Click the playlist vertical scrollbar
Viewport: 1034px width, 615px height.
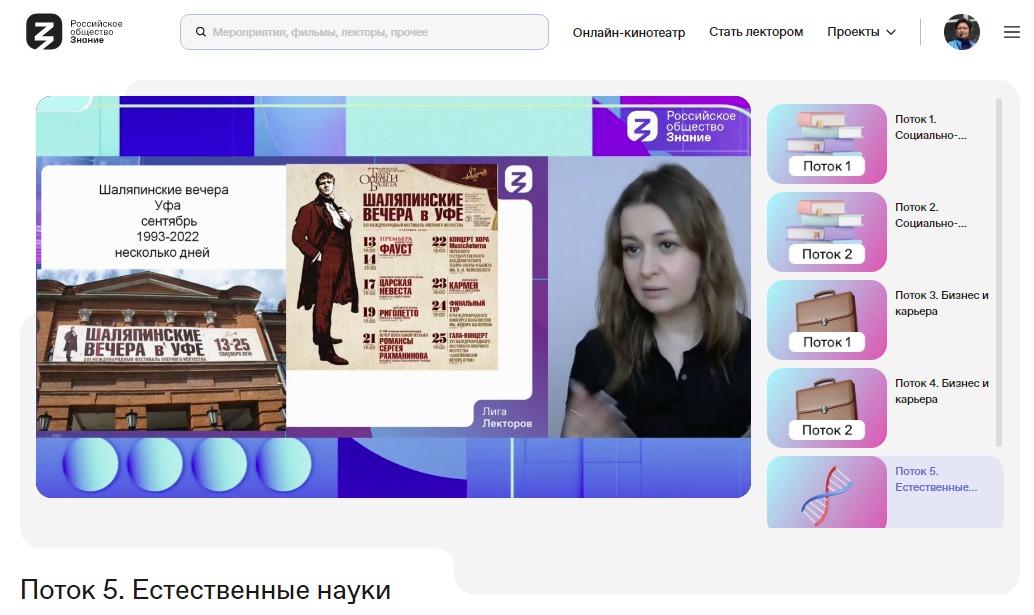[x=998, y=270]
